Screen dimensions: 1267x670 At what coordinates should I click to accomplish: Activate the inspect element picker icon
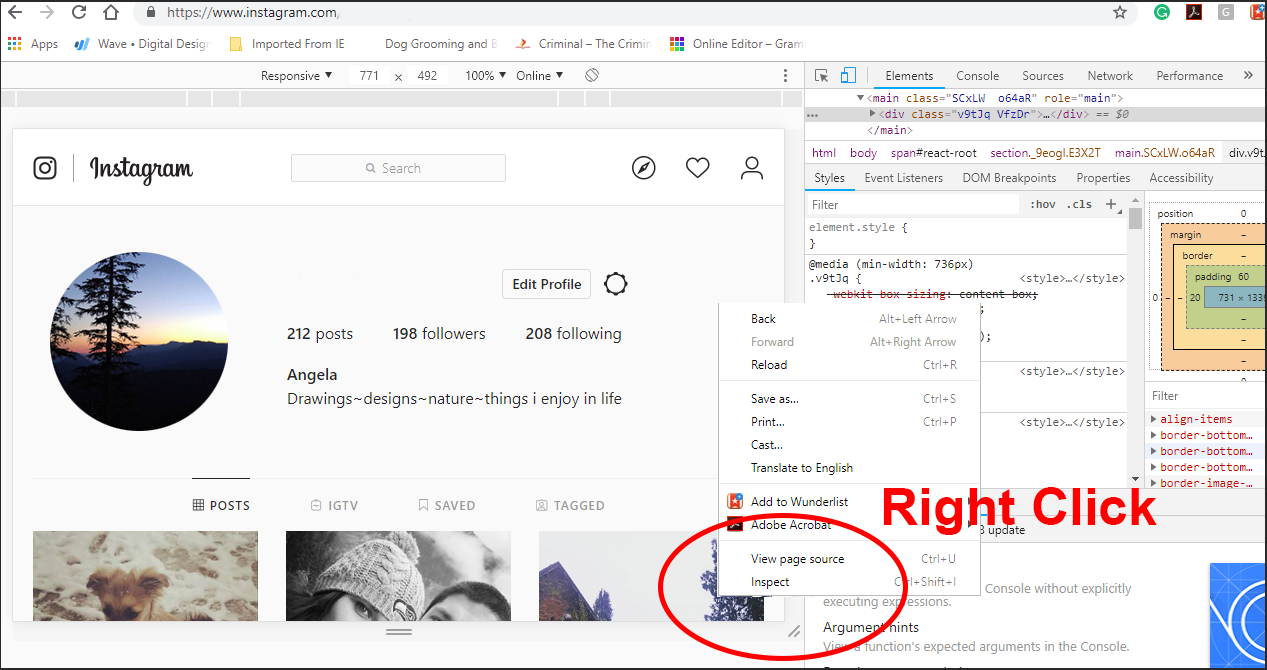(821, 76)
